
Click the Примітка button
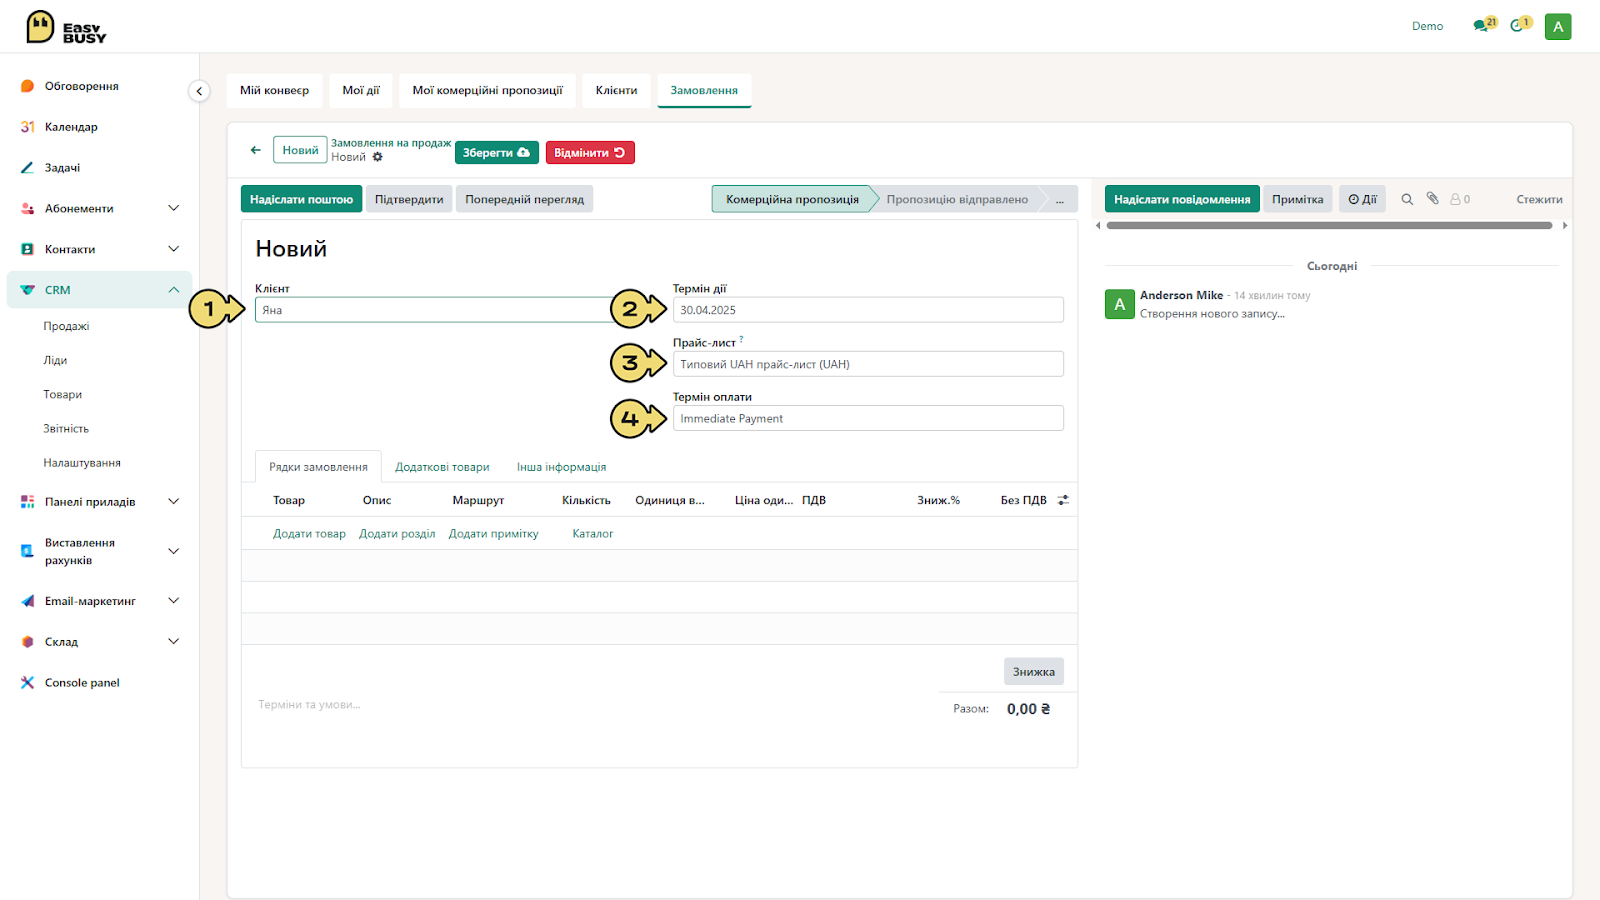pos(1298,199)
